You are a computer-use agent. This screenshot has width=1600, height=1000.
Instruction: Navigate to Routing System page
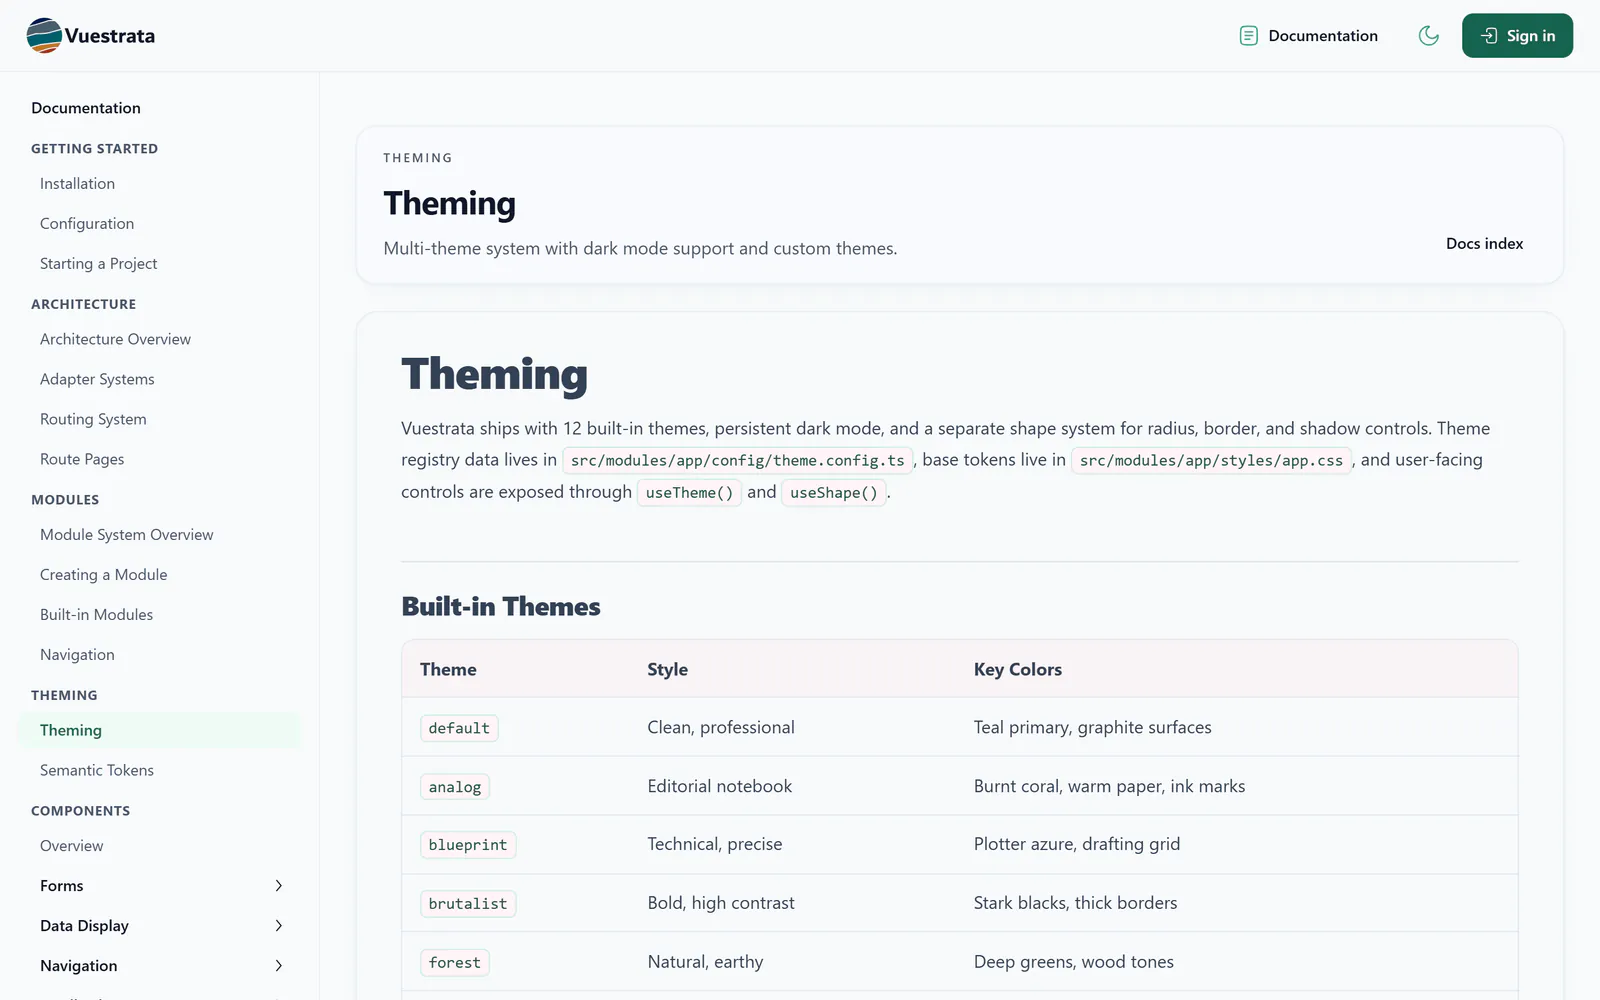pos(93,420)
